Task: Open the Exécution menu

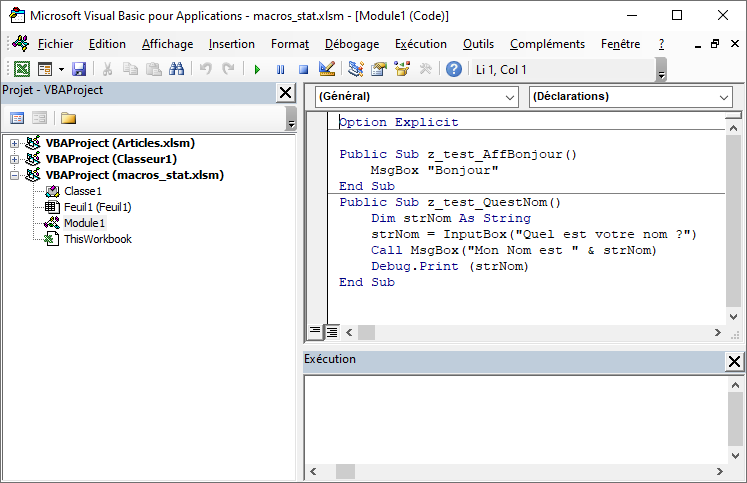Action: 421,44
